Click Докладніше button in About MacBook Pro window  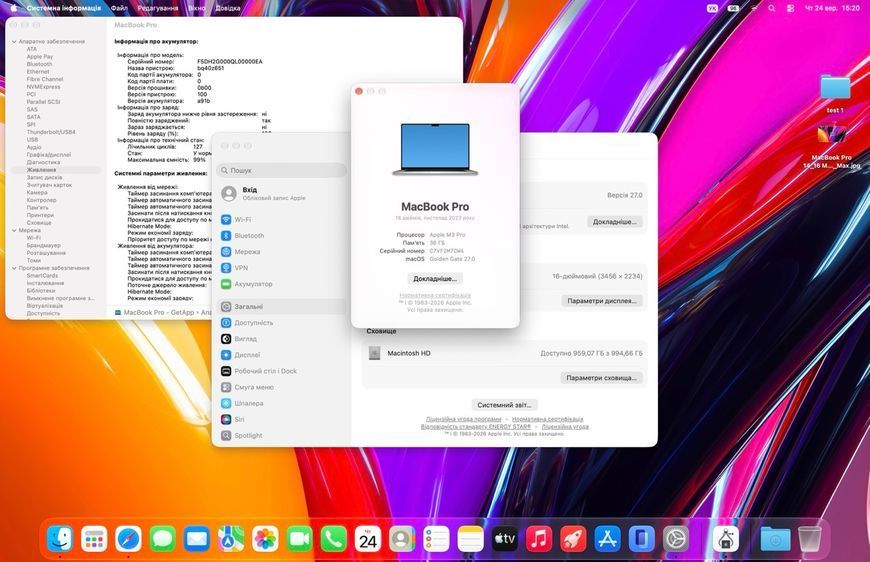coord(435,279)
